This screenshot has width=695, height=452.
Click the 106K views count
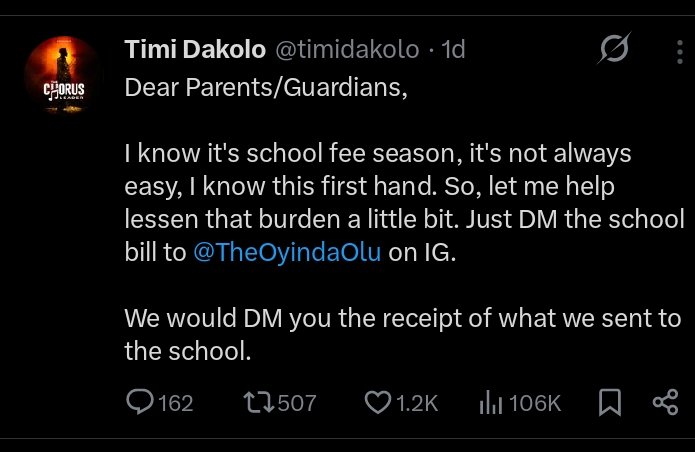click(x=535, y=403)
